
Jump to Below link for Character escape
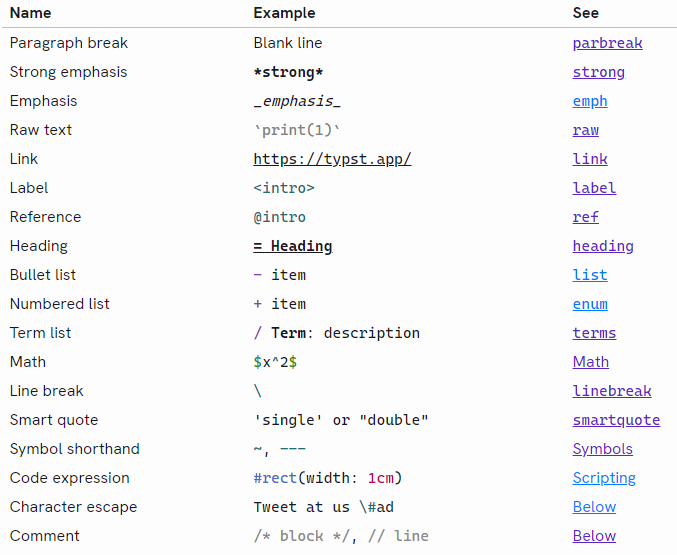(x=594, y=507)
